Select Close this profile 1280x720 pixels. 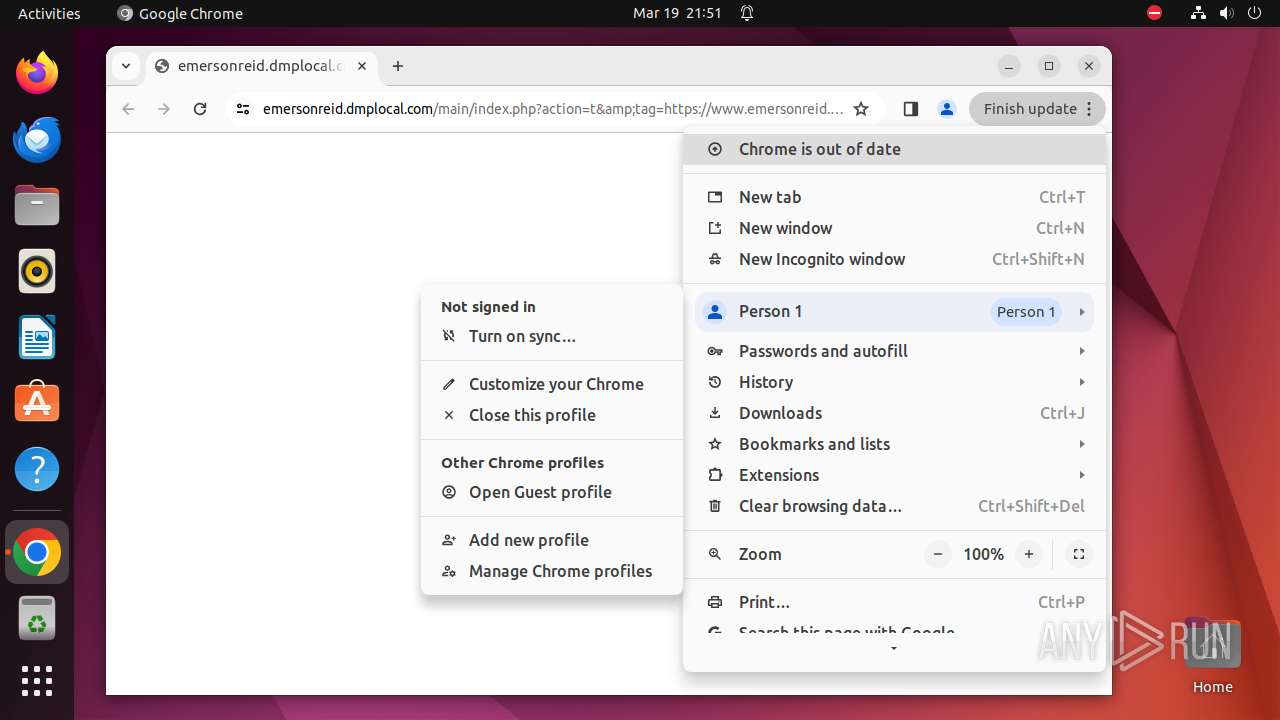pyautogui.click(x=552, y=415)
